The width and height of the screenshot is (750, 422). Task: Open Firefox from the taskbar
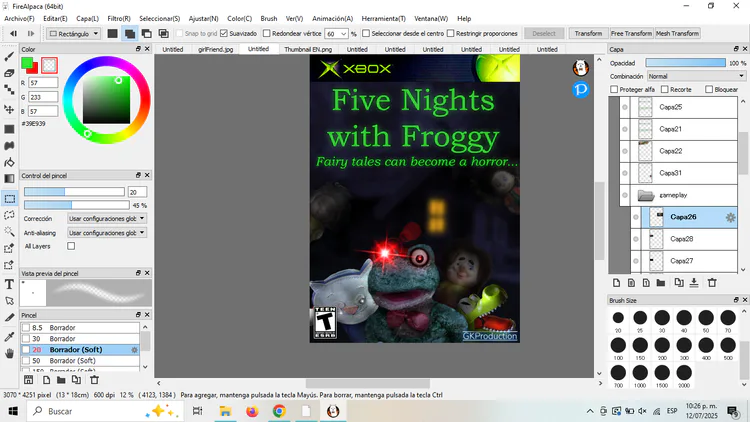click(x=252, y=411)
